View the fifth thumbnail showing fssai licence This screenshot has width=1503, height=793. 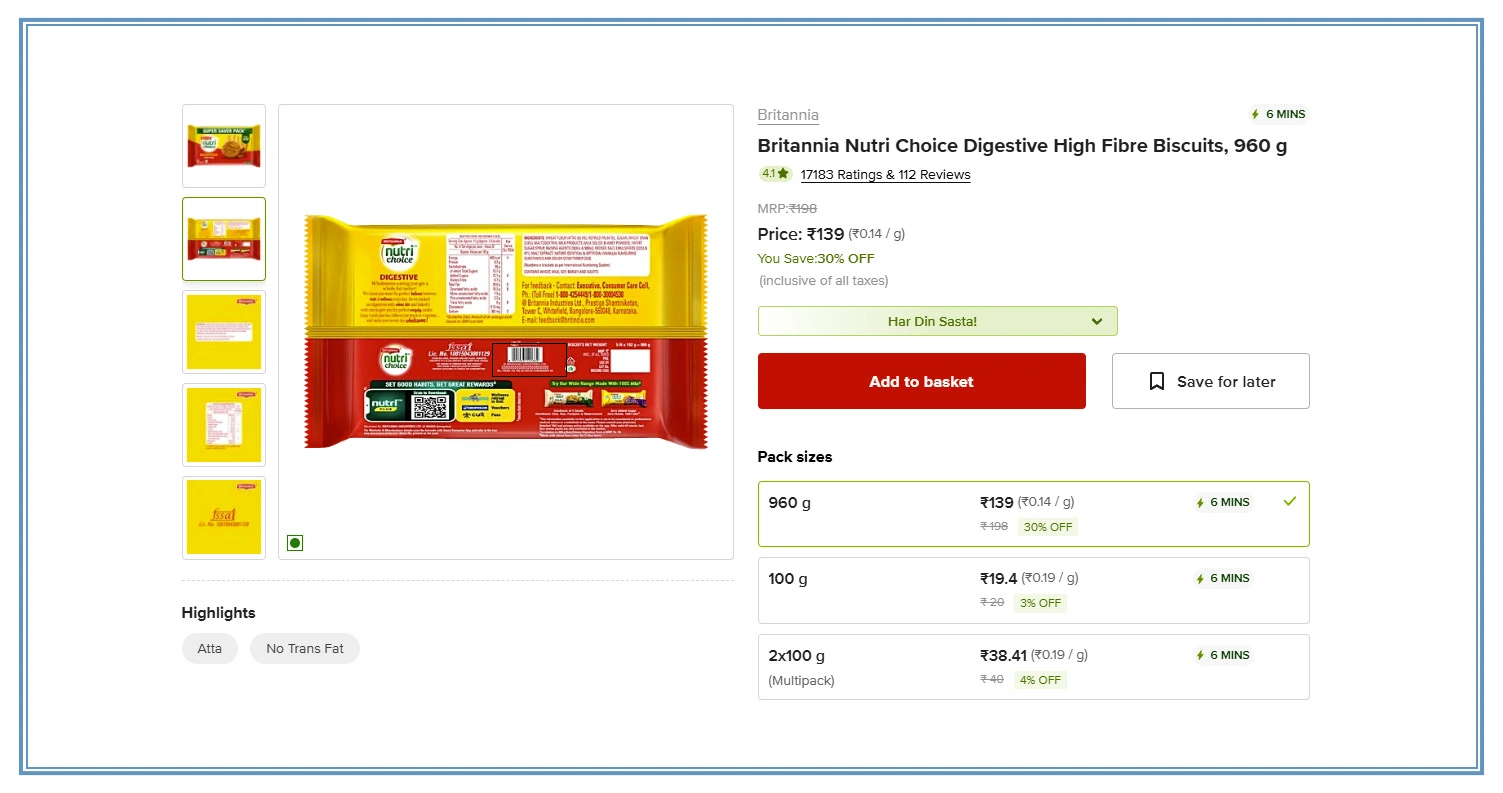pyautogui.click(x=224, y=518)
